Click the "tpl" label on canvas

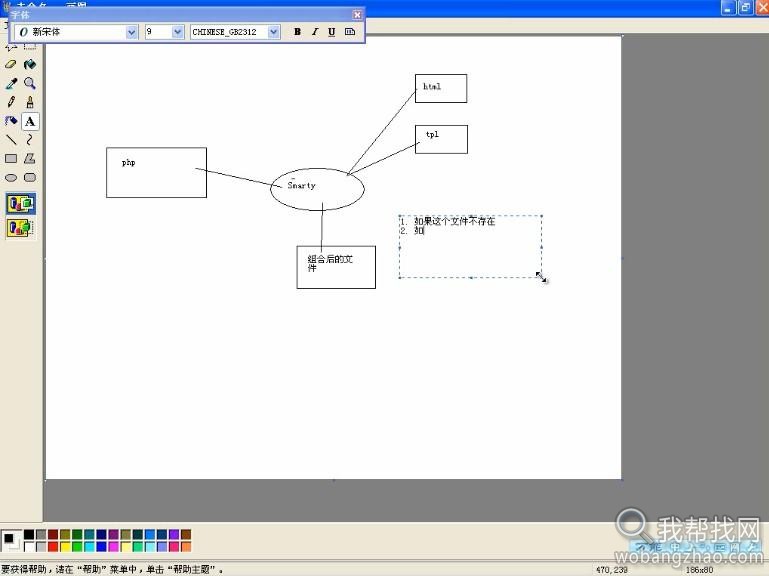[x=432, y=134]
